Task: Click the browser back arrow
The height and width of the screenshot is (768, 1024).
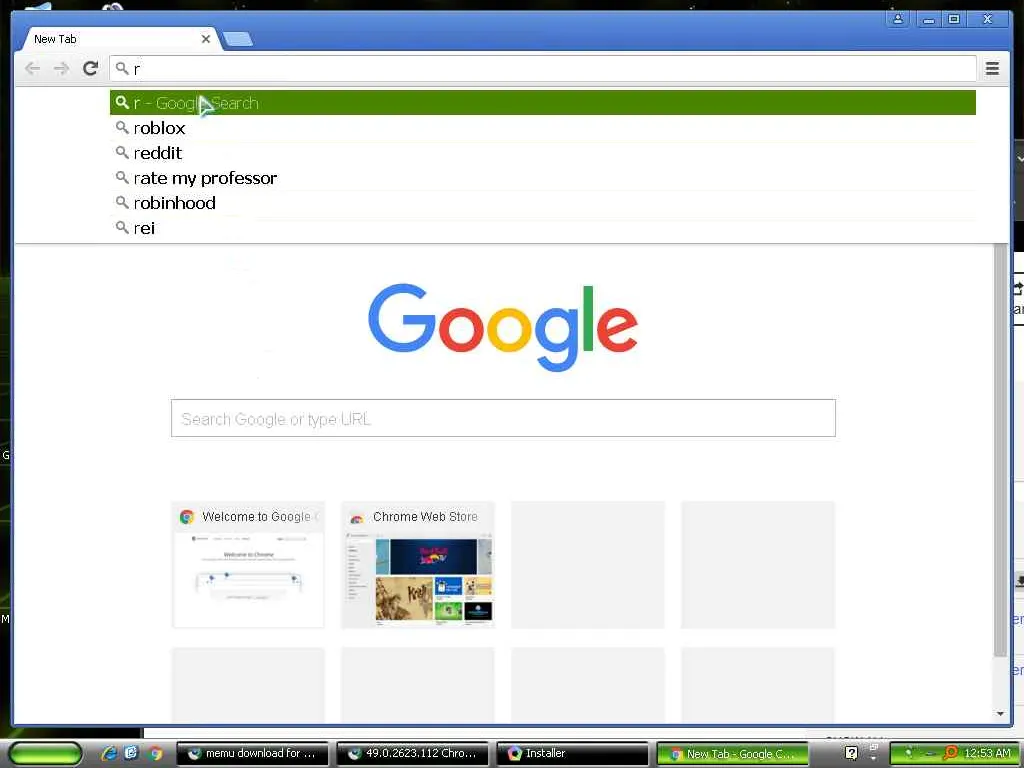Action: 32,68
